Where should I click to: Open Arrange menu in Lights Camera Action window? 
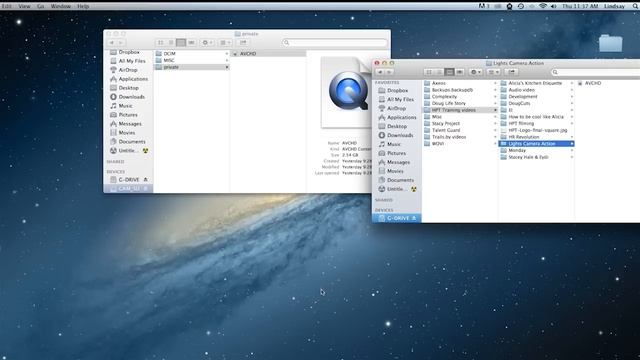click(493, 72)
